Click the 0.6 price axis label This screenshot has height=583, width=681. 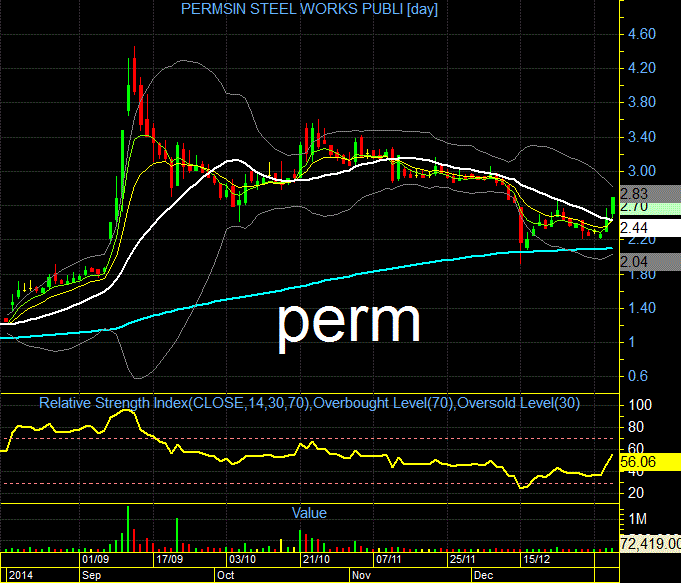point(638,376)
